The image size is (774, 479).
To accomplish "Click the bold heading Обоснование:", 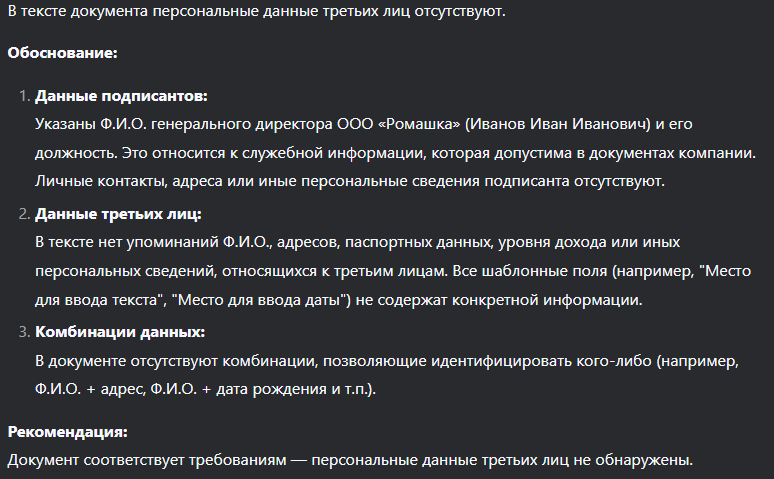I will [x=63, y=53].
